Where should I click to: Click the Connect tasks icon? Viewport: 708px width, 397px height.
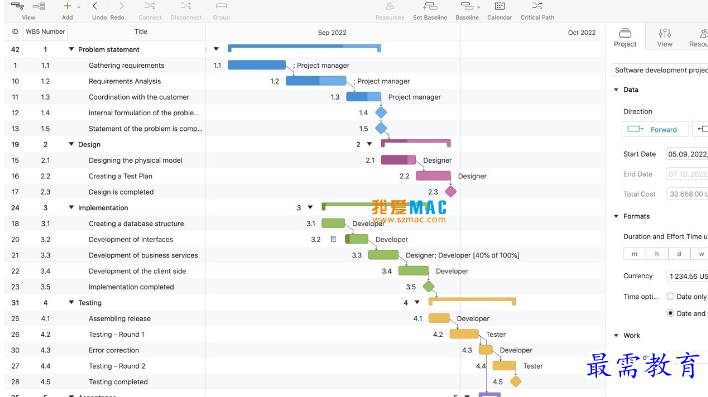(149, 6)
